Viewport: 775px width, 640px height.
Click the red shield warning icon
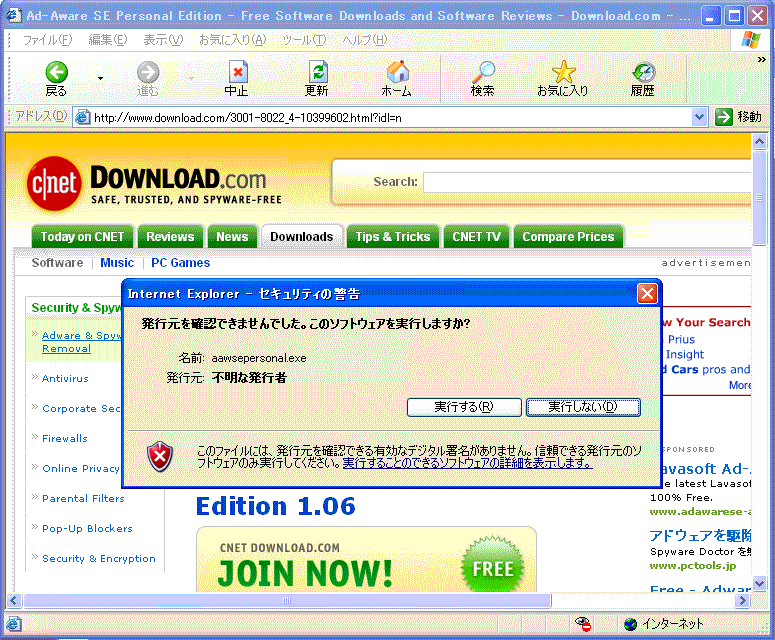(x=160, y=457)
